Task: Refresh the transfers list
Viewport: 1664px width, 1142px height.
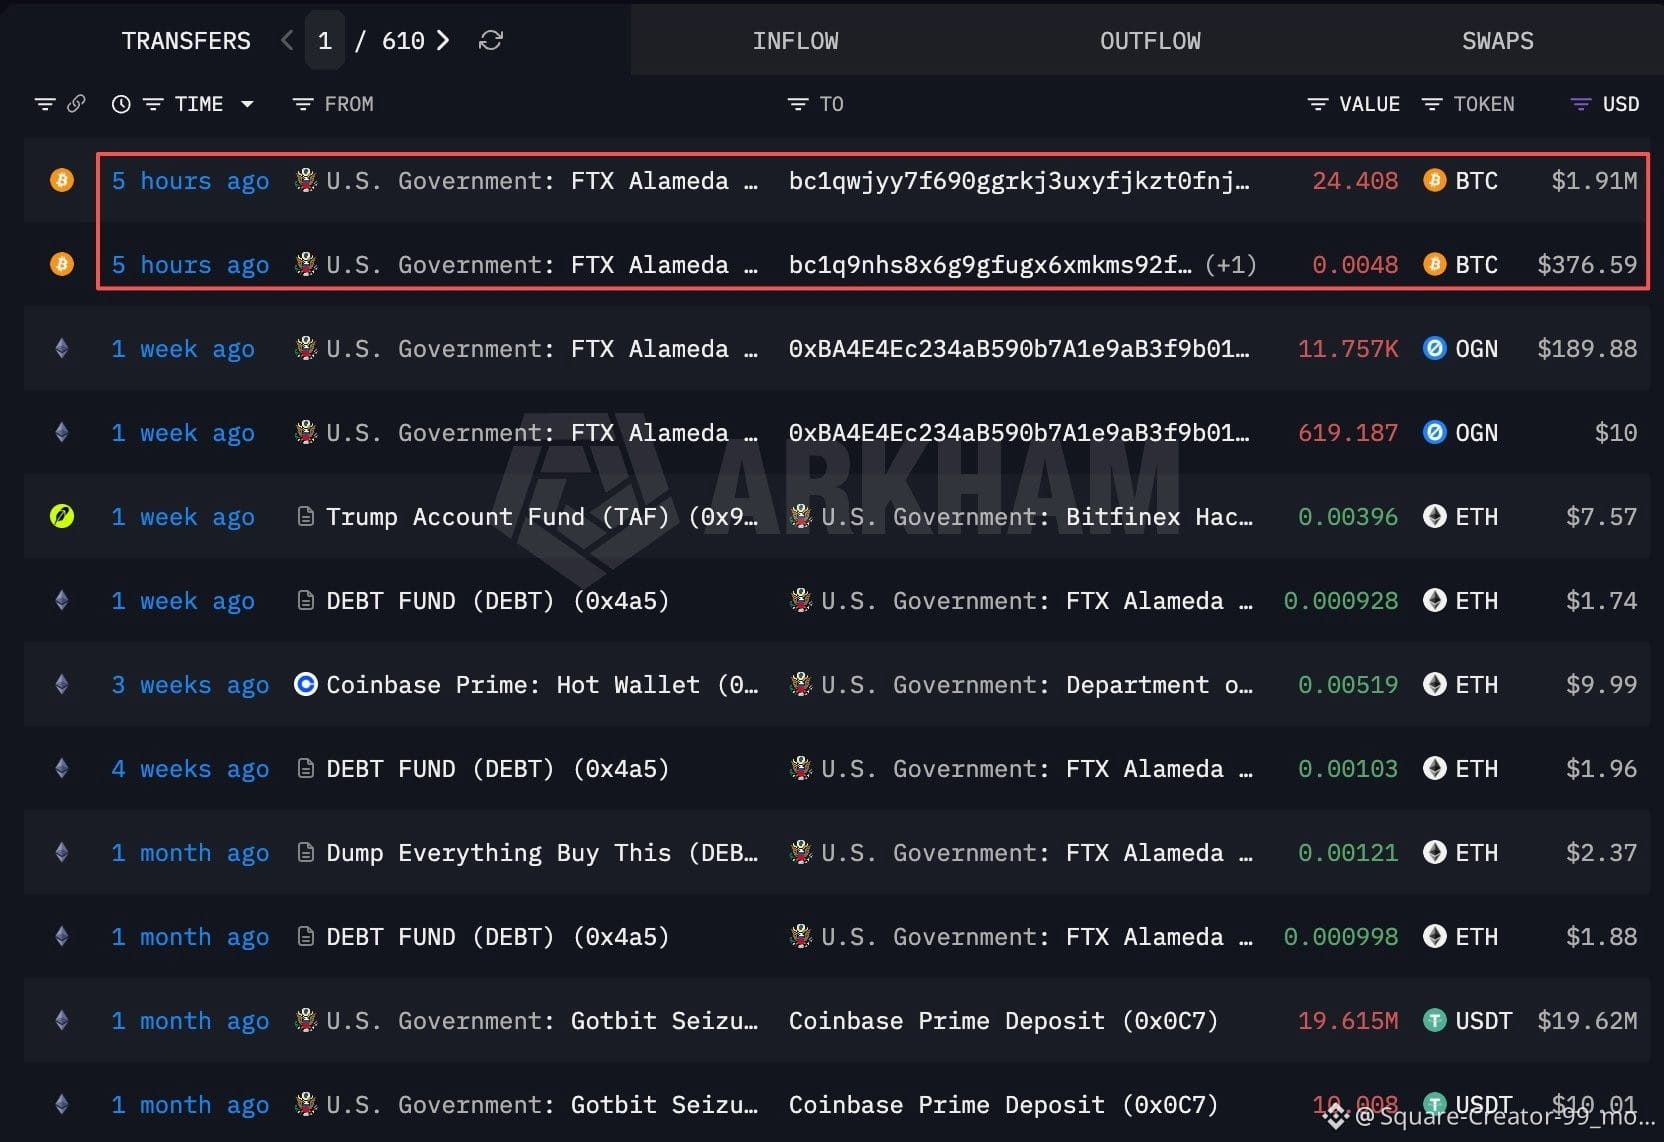Action: coord(490,40)
